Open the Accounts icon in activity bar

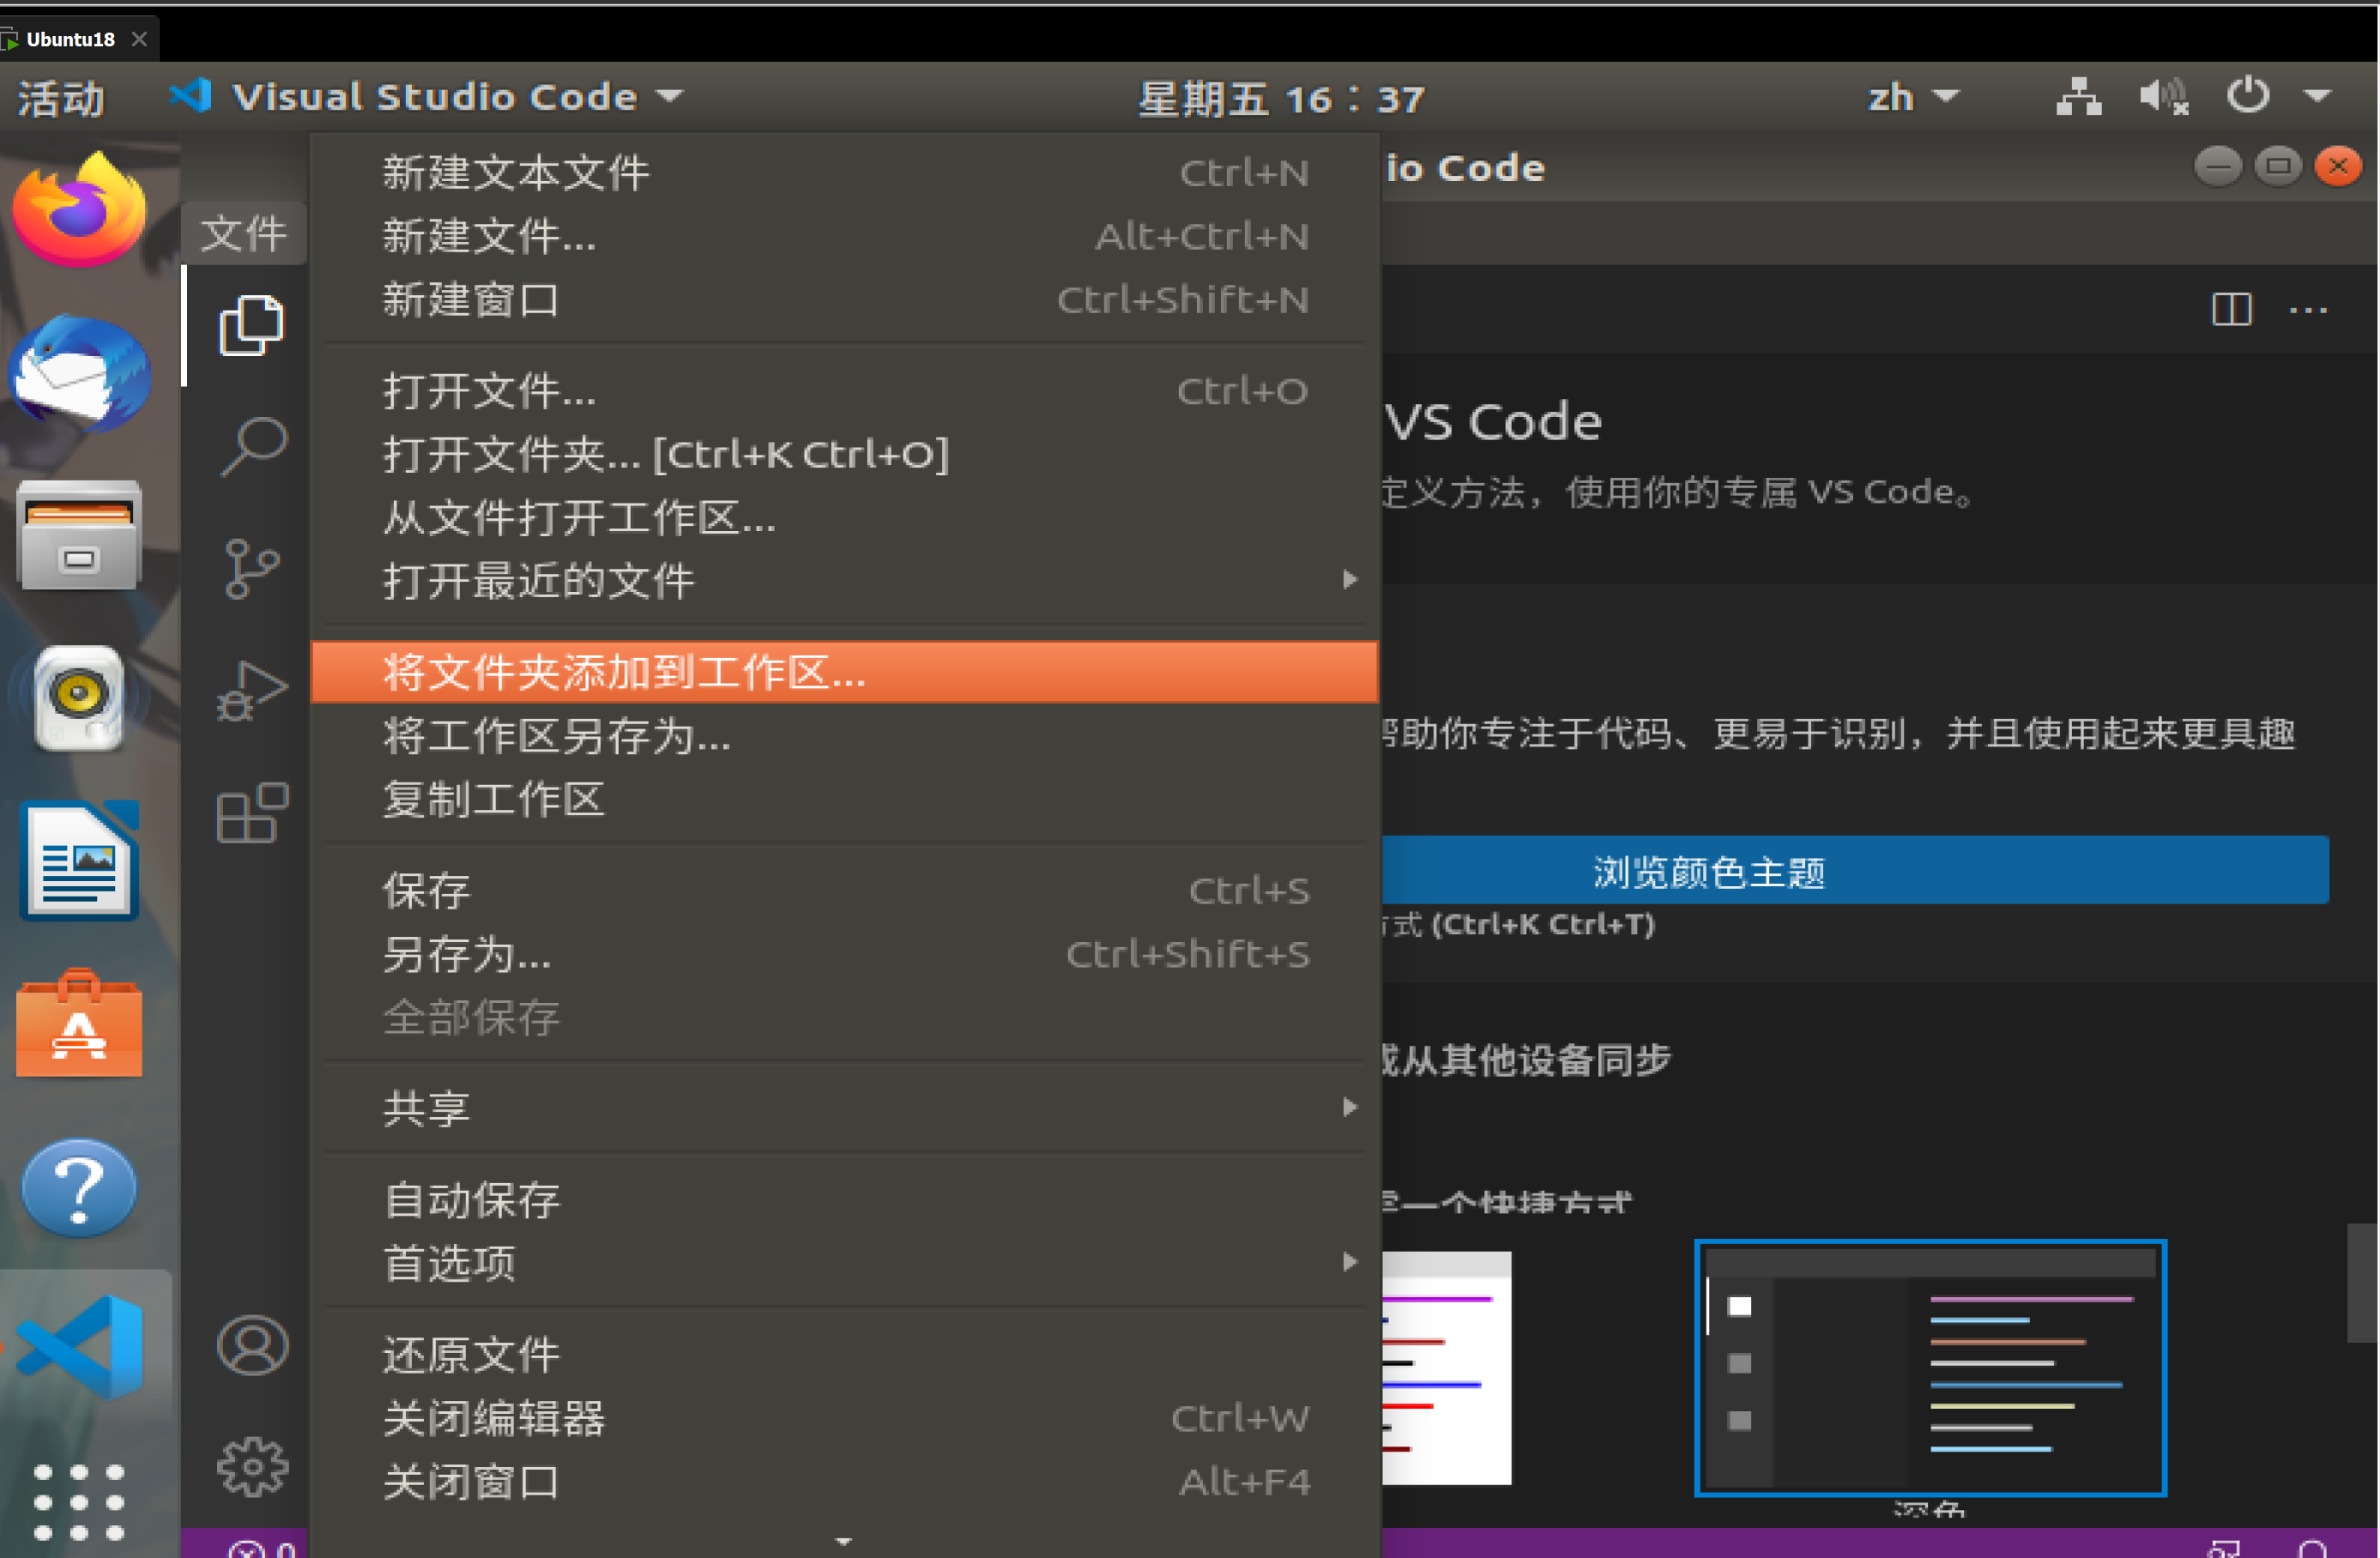coord(252,1345)
